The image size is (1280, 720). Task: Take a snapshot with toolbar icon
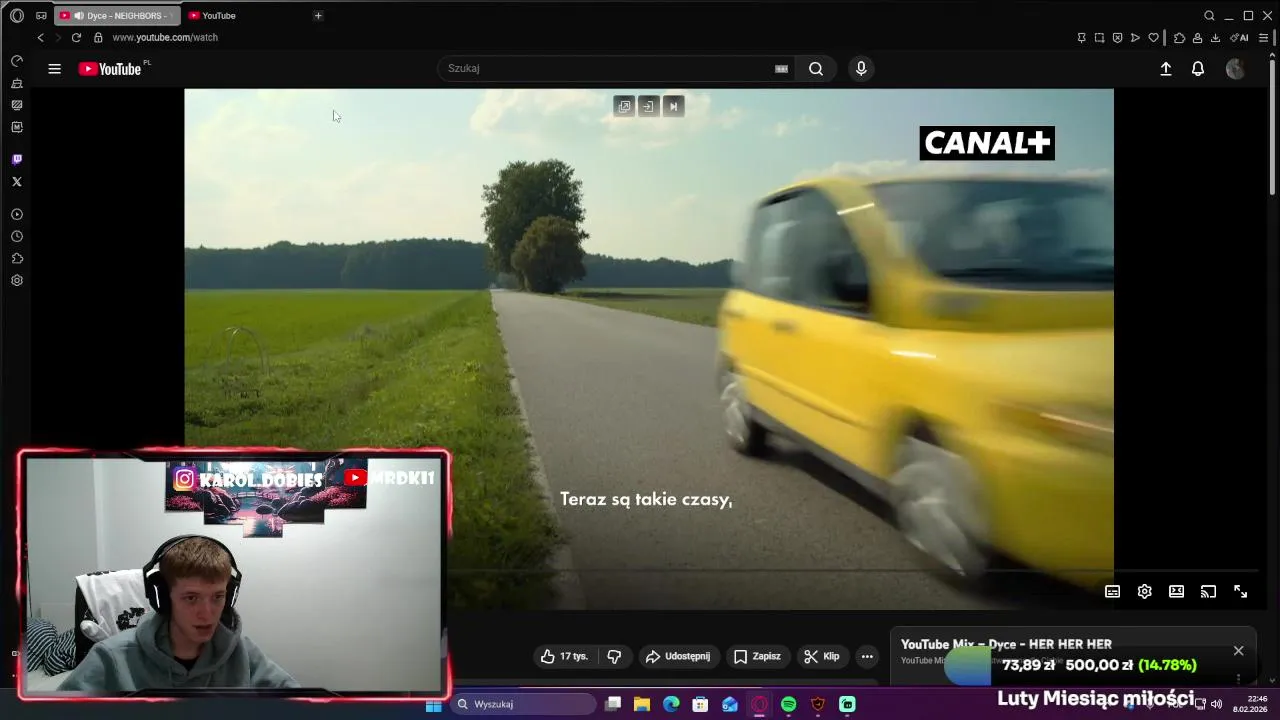(1099, 38)
